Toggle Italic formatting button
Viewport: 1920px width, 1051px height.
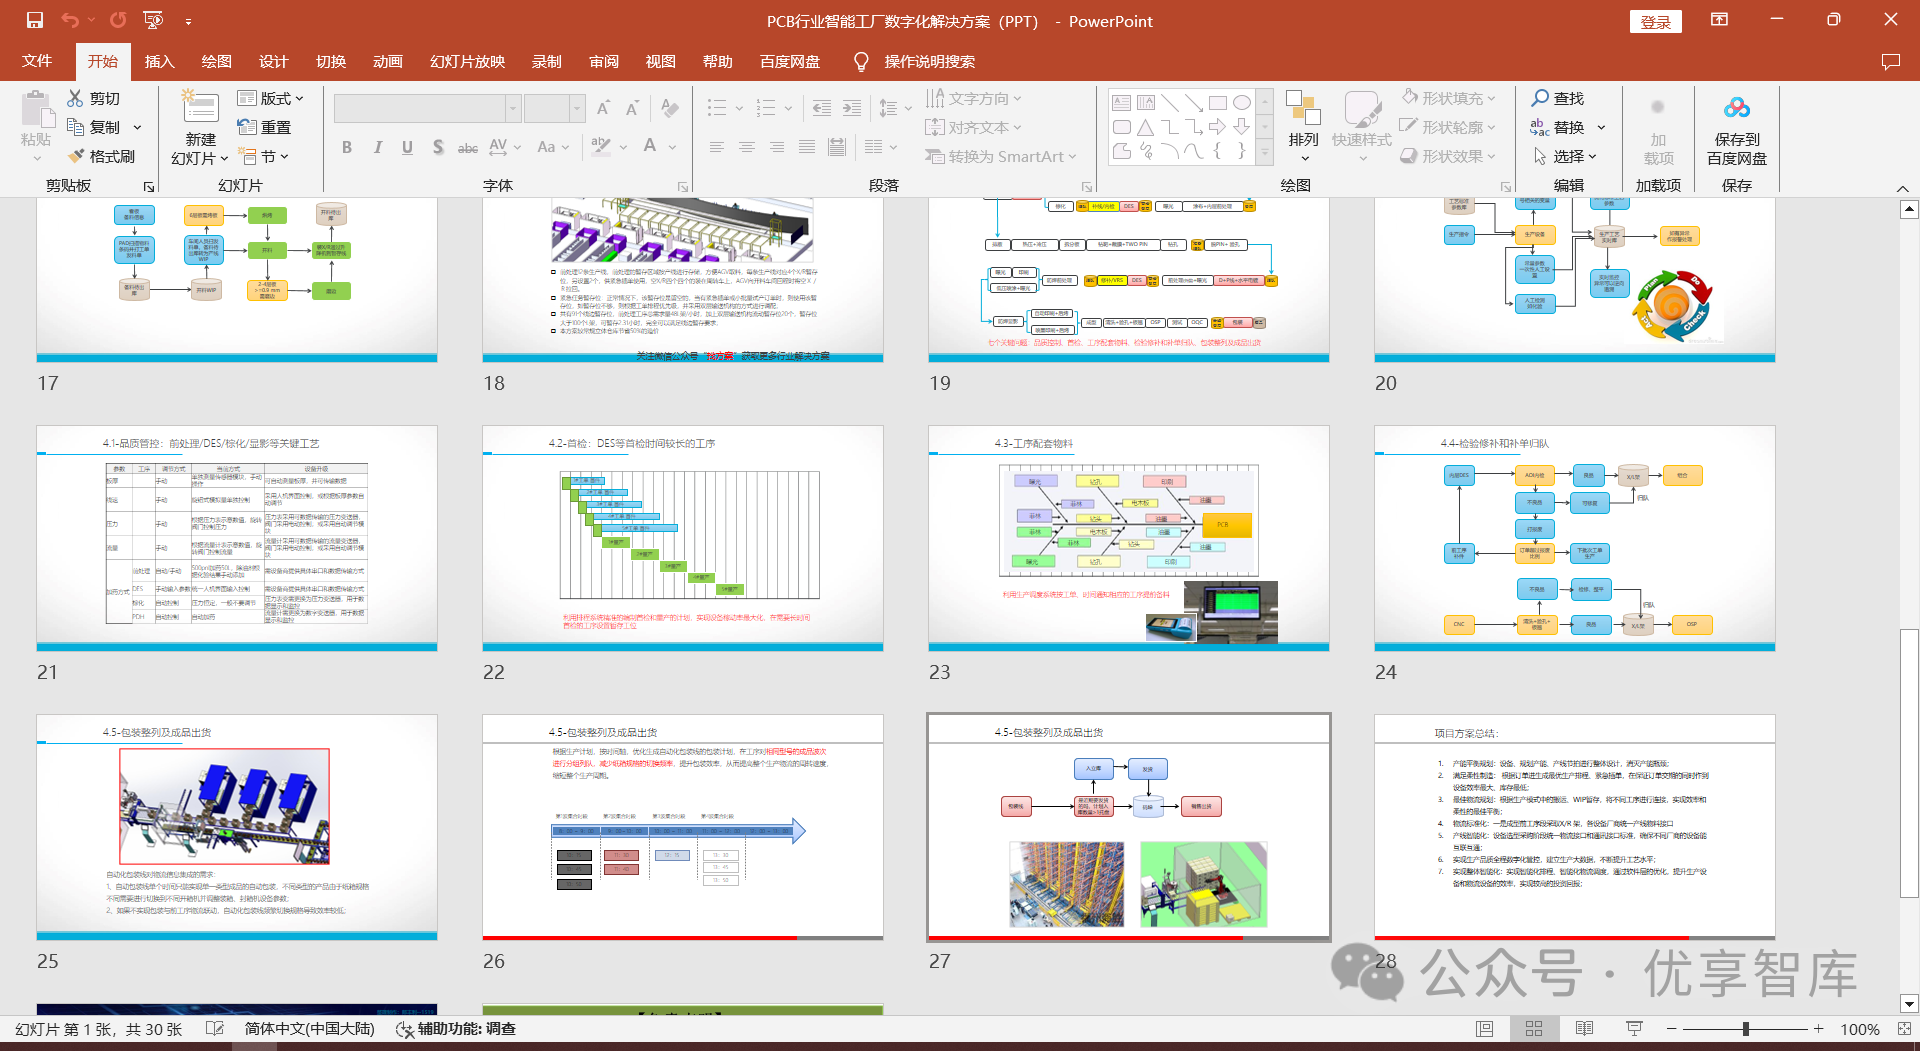377,147
